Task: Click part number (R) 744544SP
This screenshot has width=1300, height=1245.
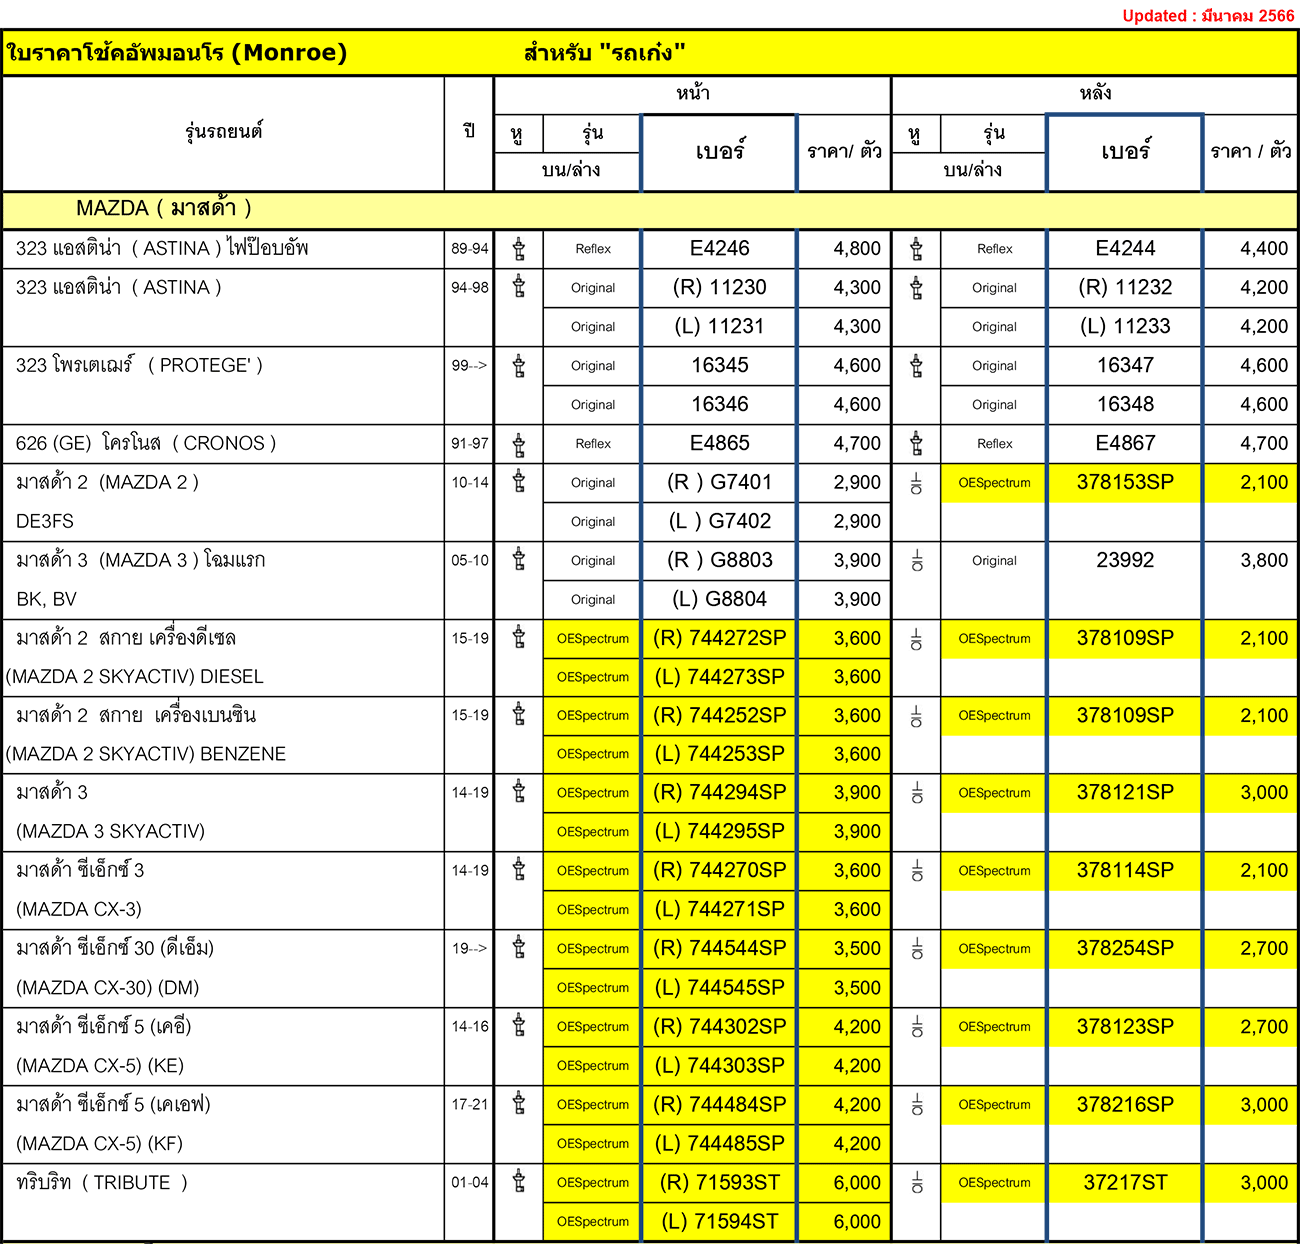Action: (x=720, y=948)
